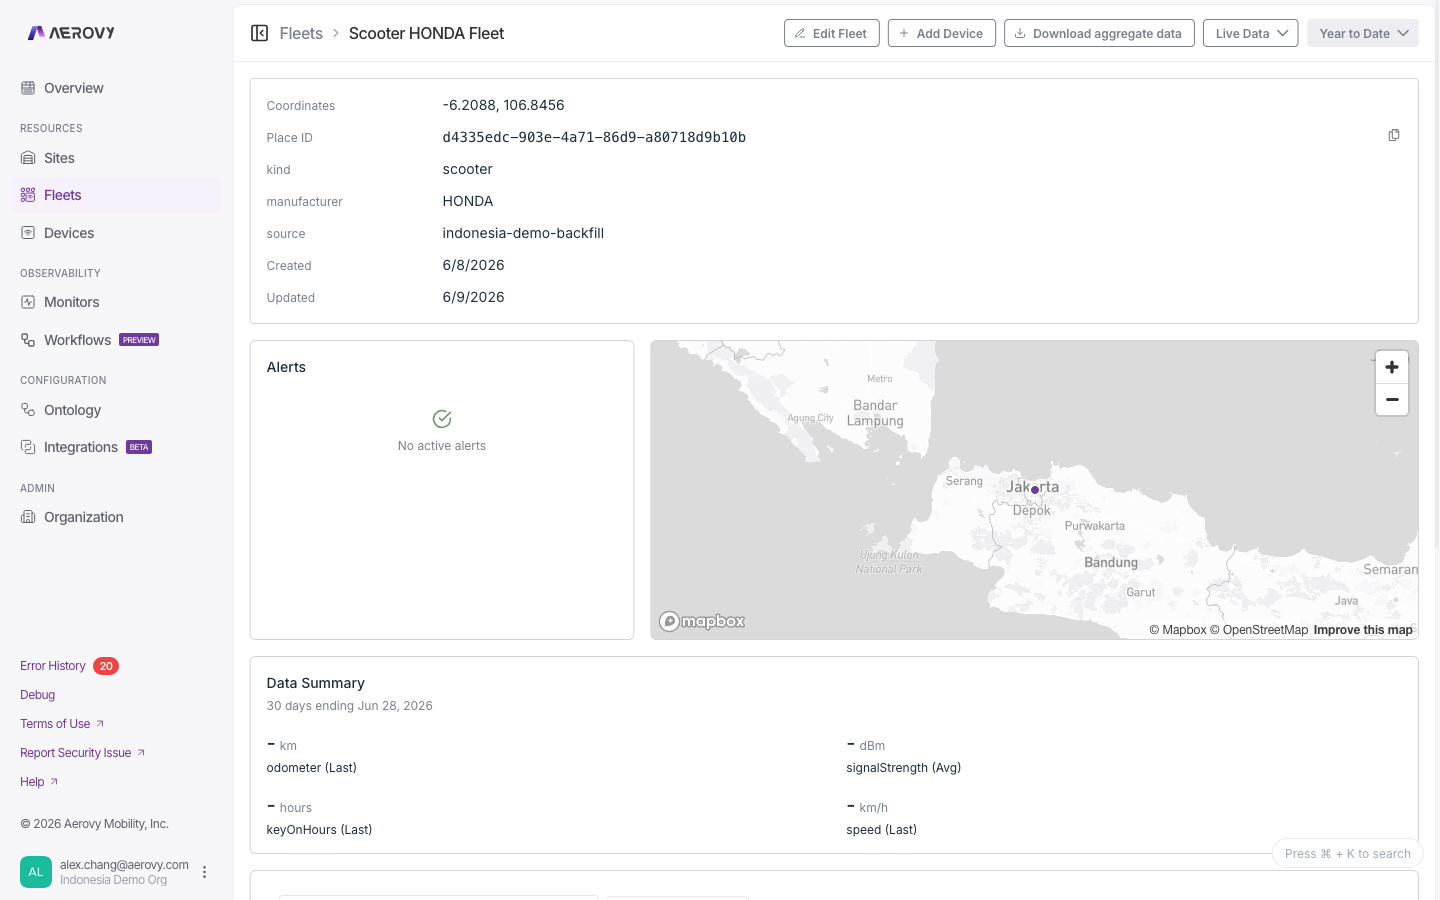Click Improve this map link
Viewport: 1440px width, 900px height.
(x=1363, y=630)
